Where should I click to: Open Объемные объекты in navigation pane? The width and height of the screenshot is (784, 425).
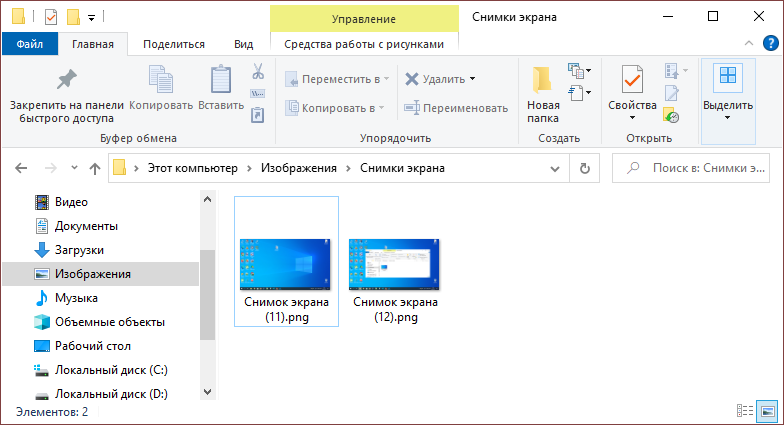pyautogui.click(x=101, y=322)
